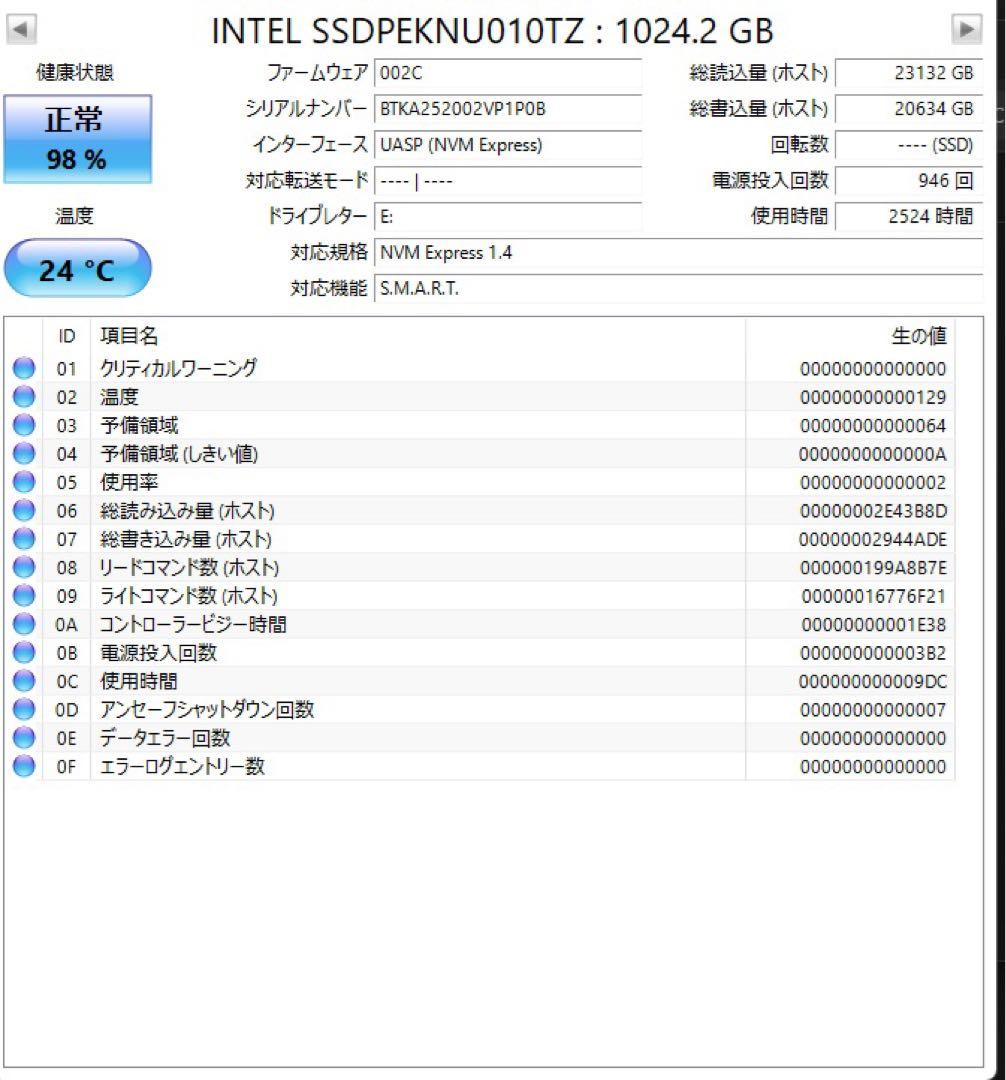
Task: Click the ドライブレター field showing E:
Action: pos(508,216)
